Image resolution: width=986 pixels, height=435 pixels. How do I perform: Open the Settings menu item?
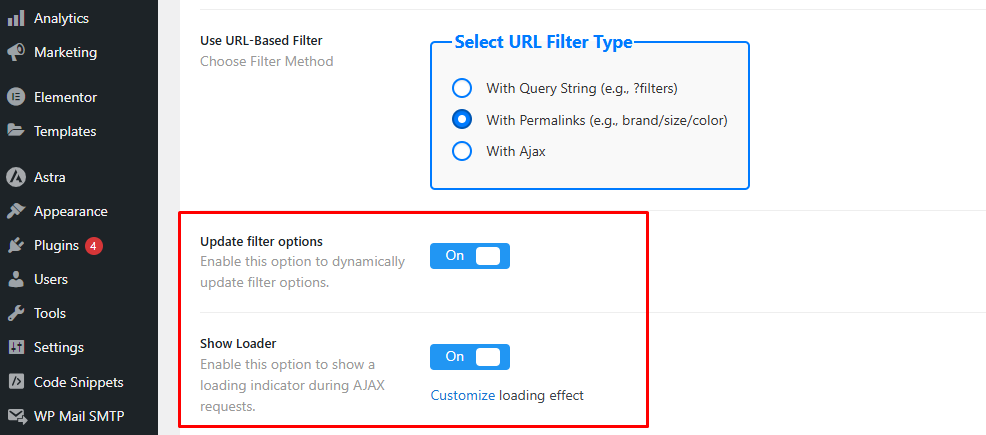point(59,347)
